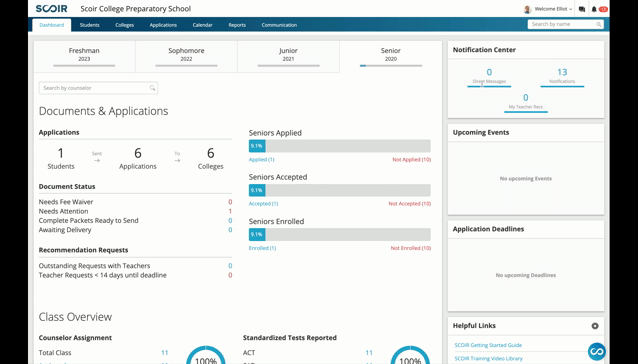Open SCOIR Getting Started Guide link

pyautogui.click(x=488, y=345)
